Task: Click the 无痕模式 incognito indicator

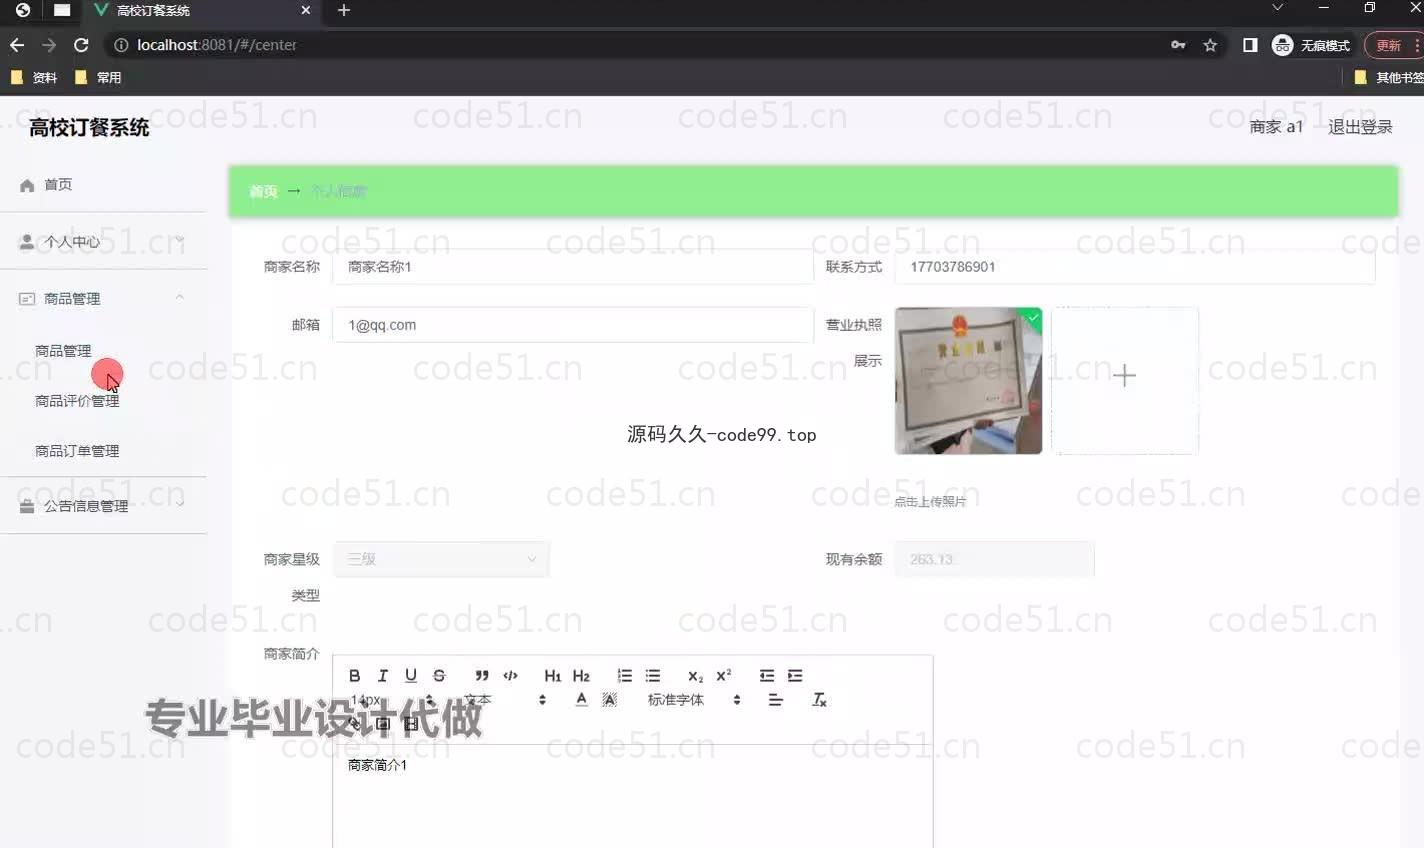Action: pyautogui.click(x=1311, y=45)
